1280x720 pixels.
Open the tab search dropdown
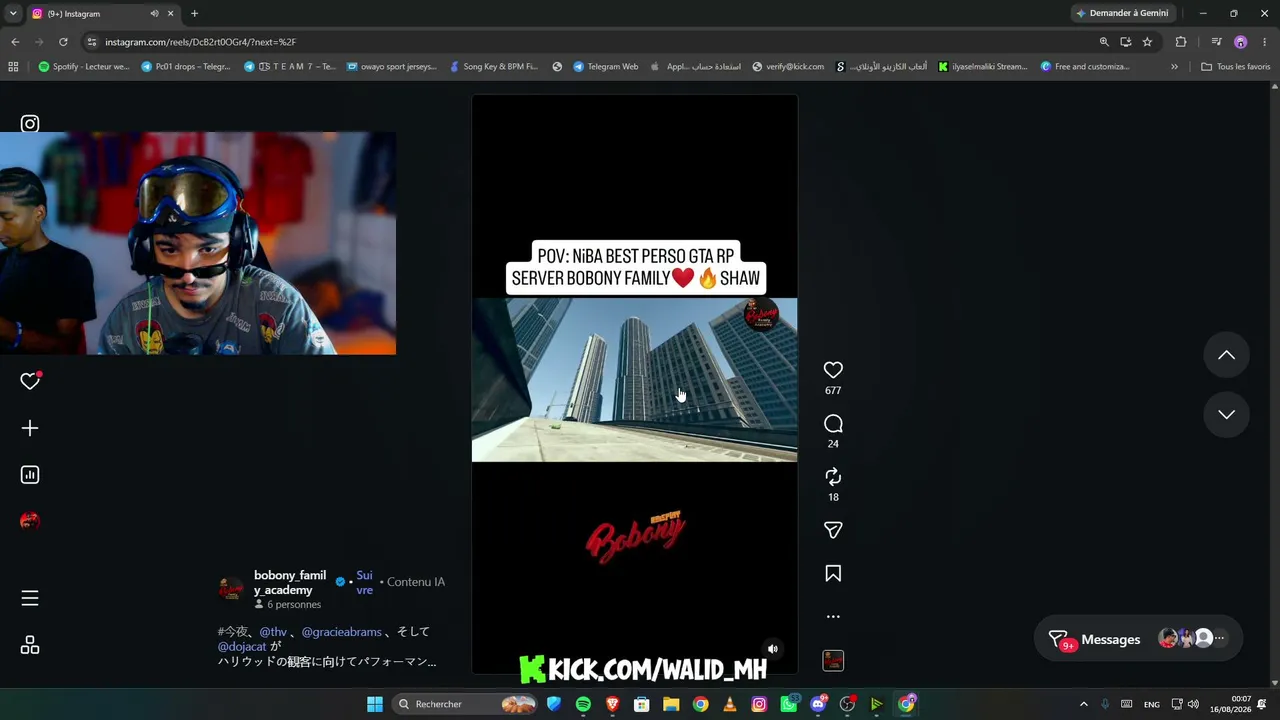click(13, 14)
